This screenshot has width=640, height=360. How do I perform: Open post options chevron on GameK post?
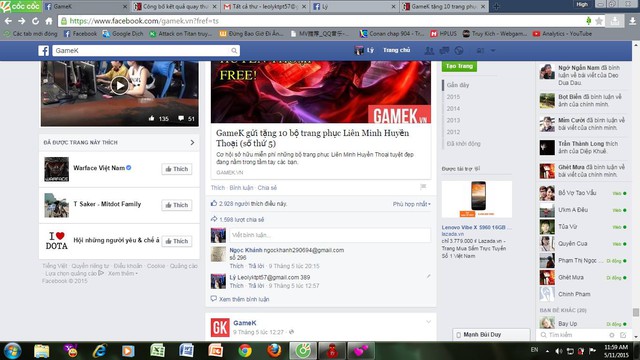pos(428,322)
